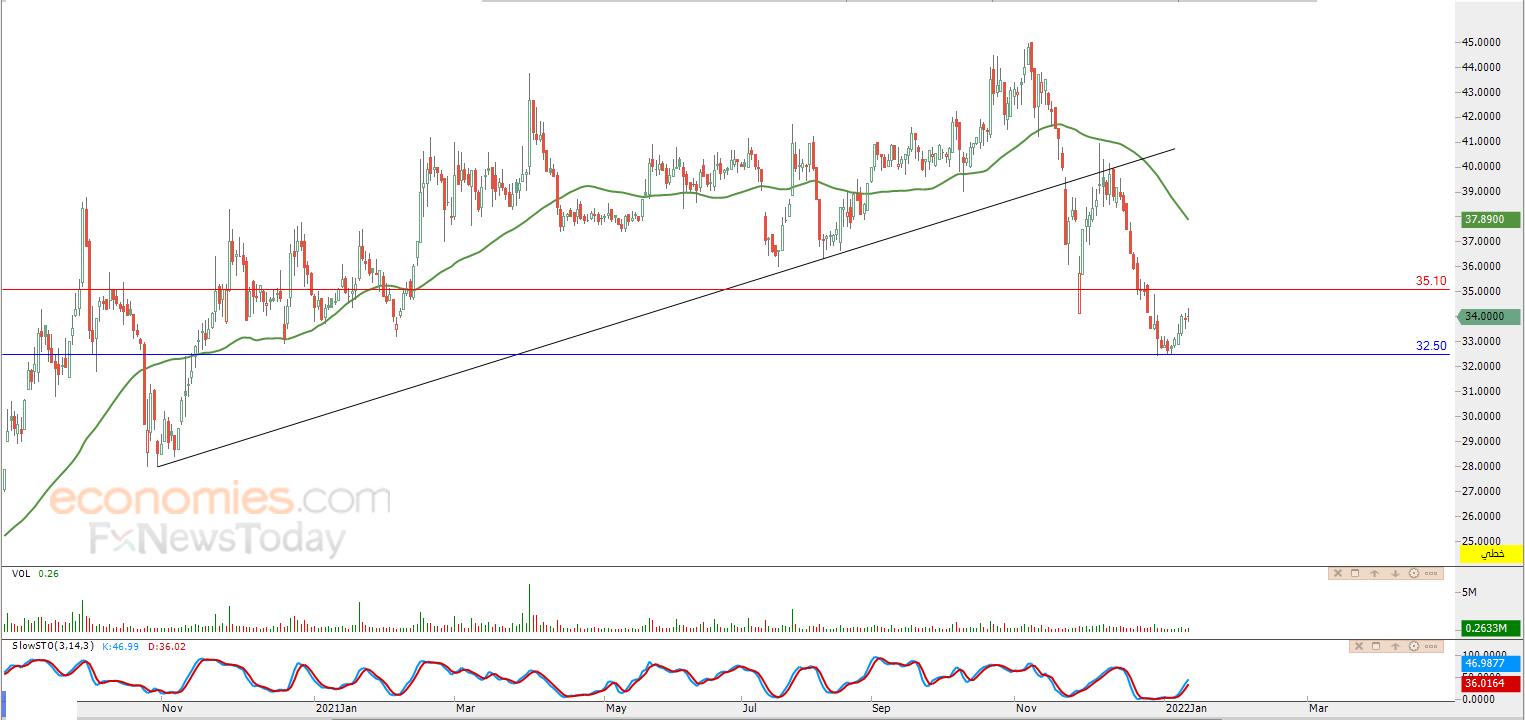The width and height of the screenshot is (1525, 720).
Task: Move the VOL panel down
Action: (x=1395, y=573)
